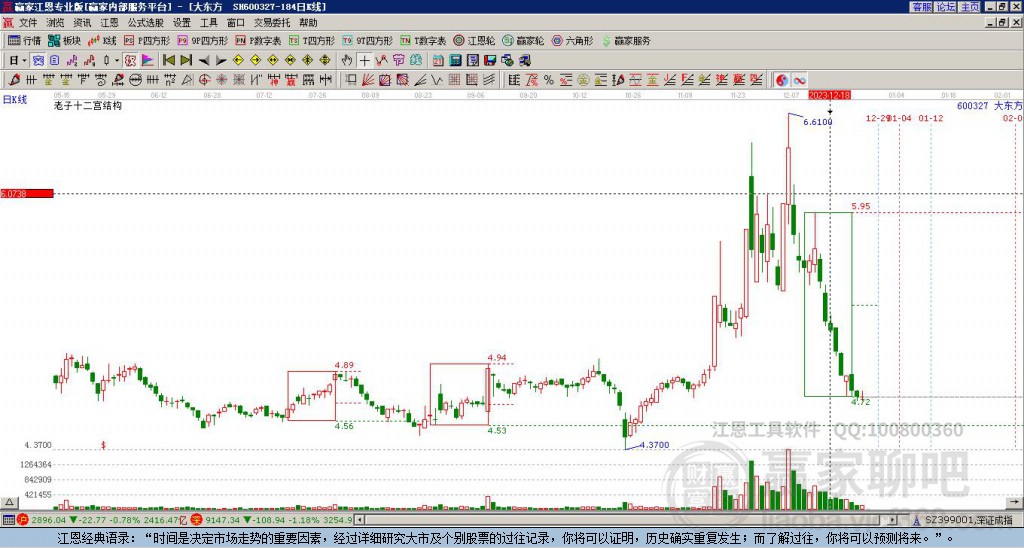
Task: Select the gold coin 金 circle tool
Action: (583, 80)
